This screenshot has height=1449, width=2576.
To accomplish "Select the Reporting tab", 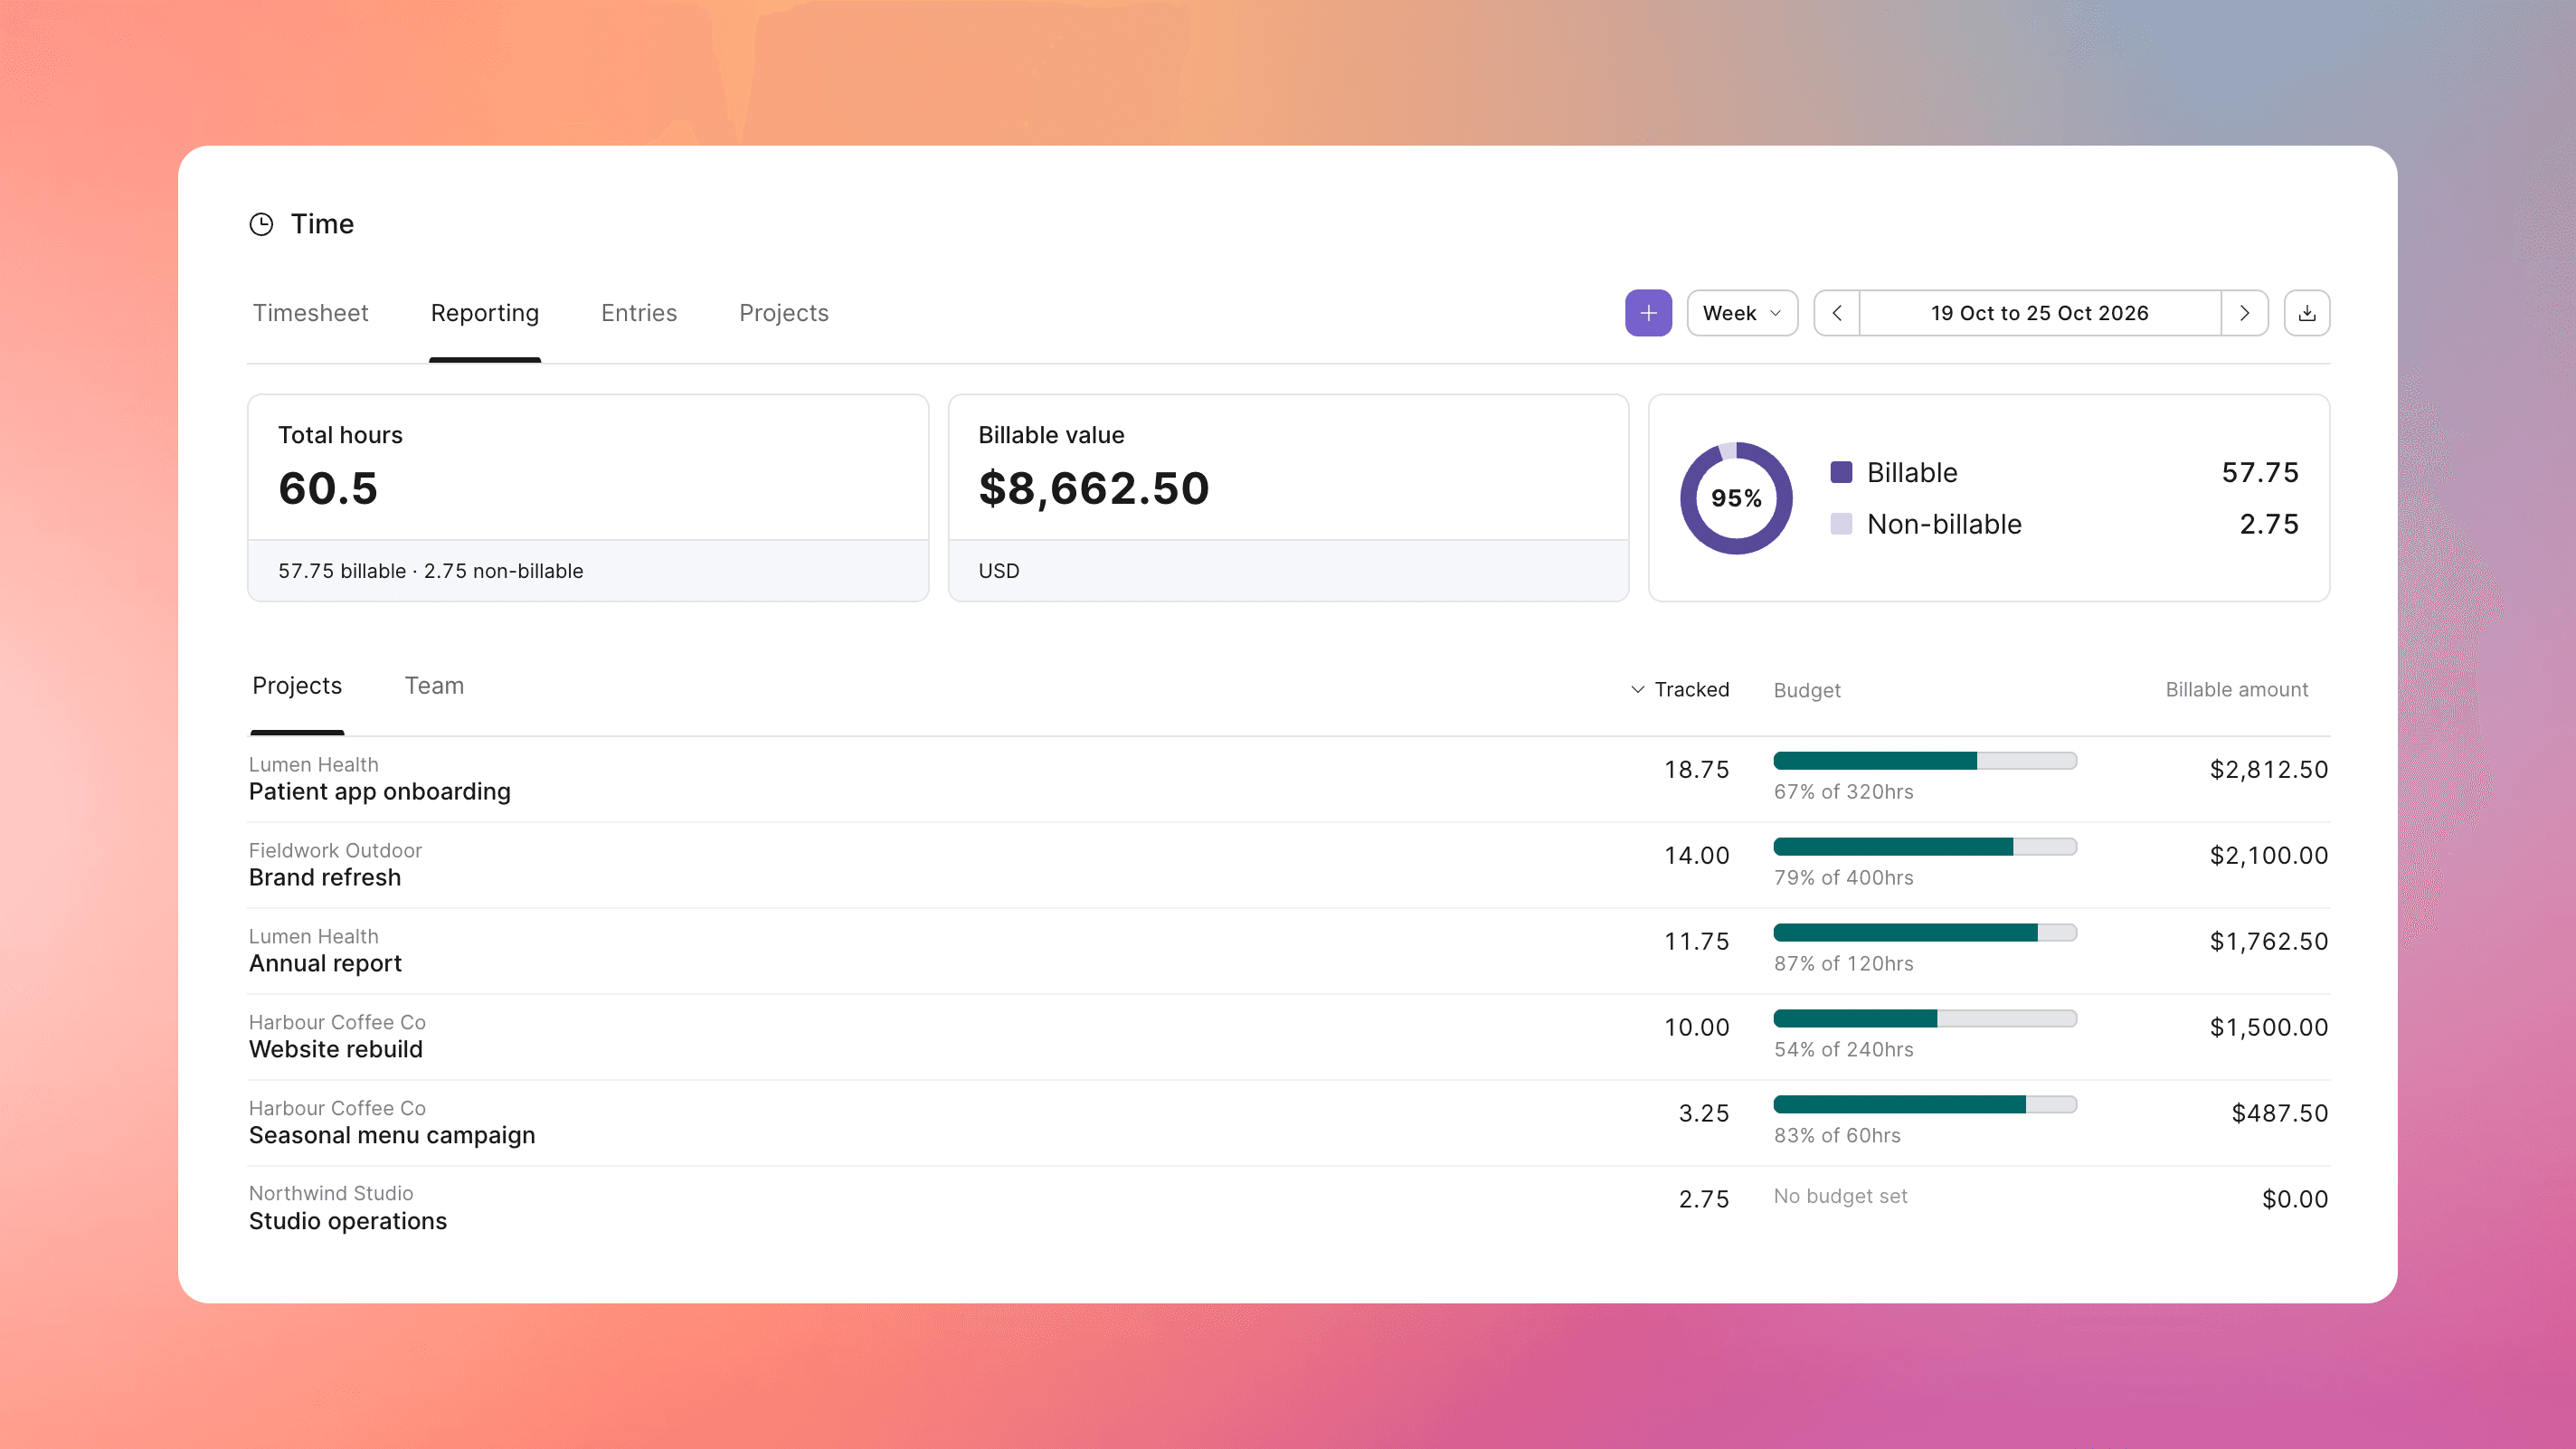I will pos(485,313).
